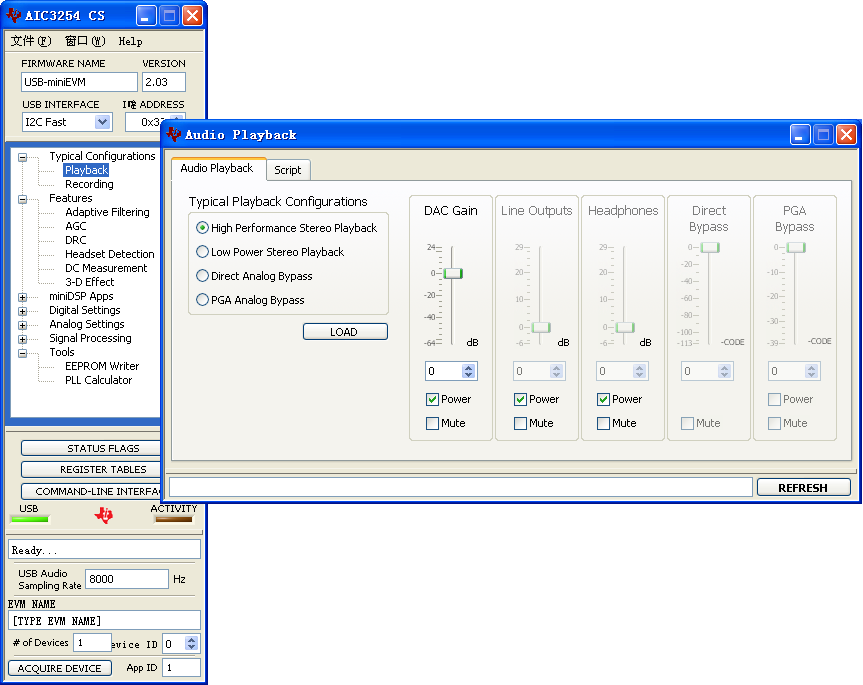Viewport: 863px width, 685px height.
Task: Open 3-D Effect feature
Action: pos(90,282)
